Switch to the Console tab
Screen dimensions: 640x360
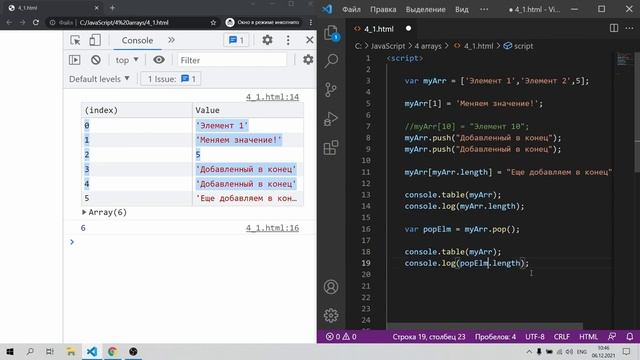[137, 40]
